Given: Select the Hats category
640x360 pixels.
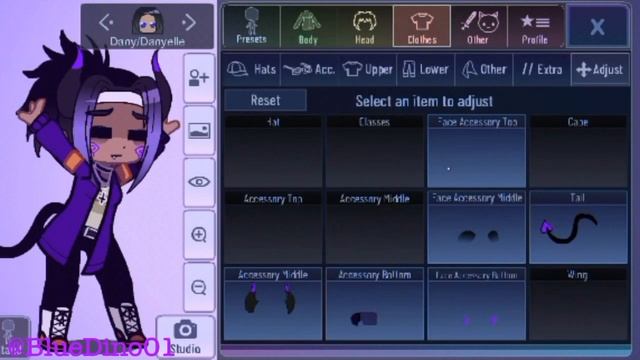Looking at the screenshot, I should click(252, 69).
